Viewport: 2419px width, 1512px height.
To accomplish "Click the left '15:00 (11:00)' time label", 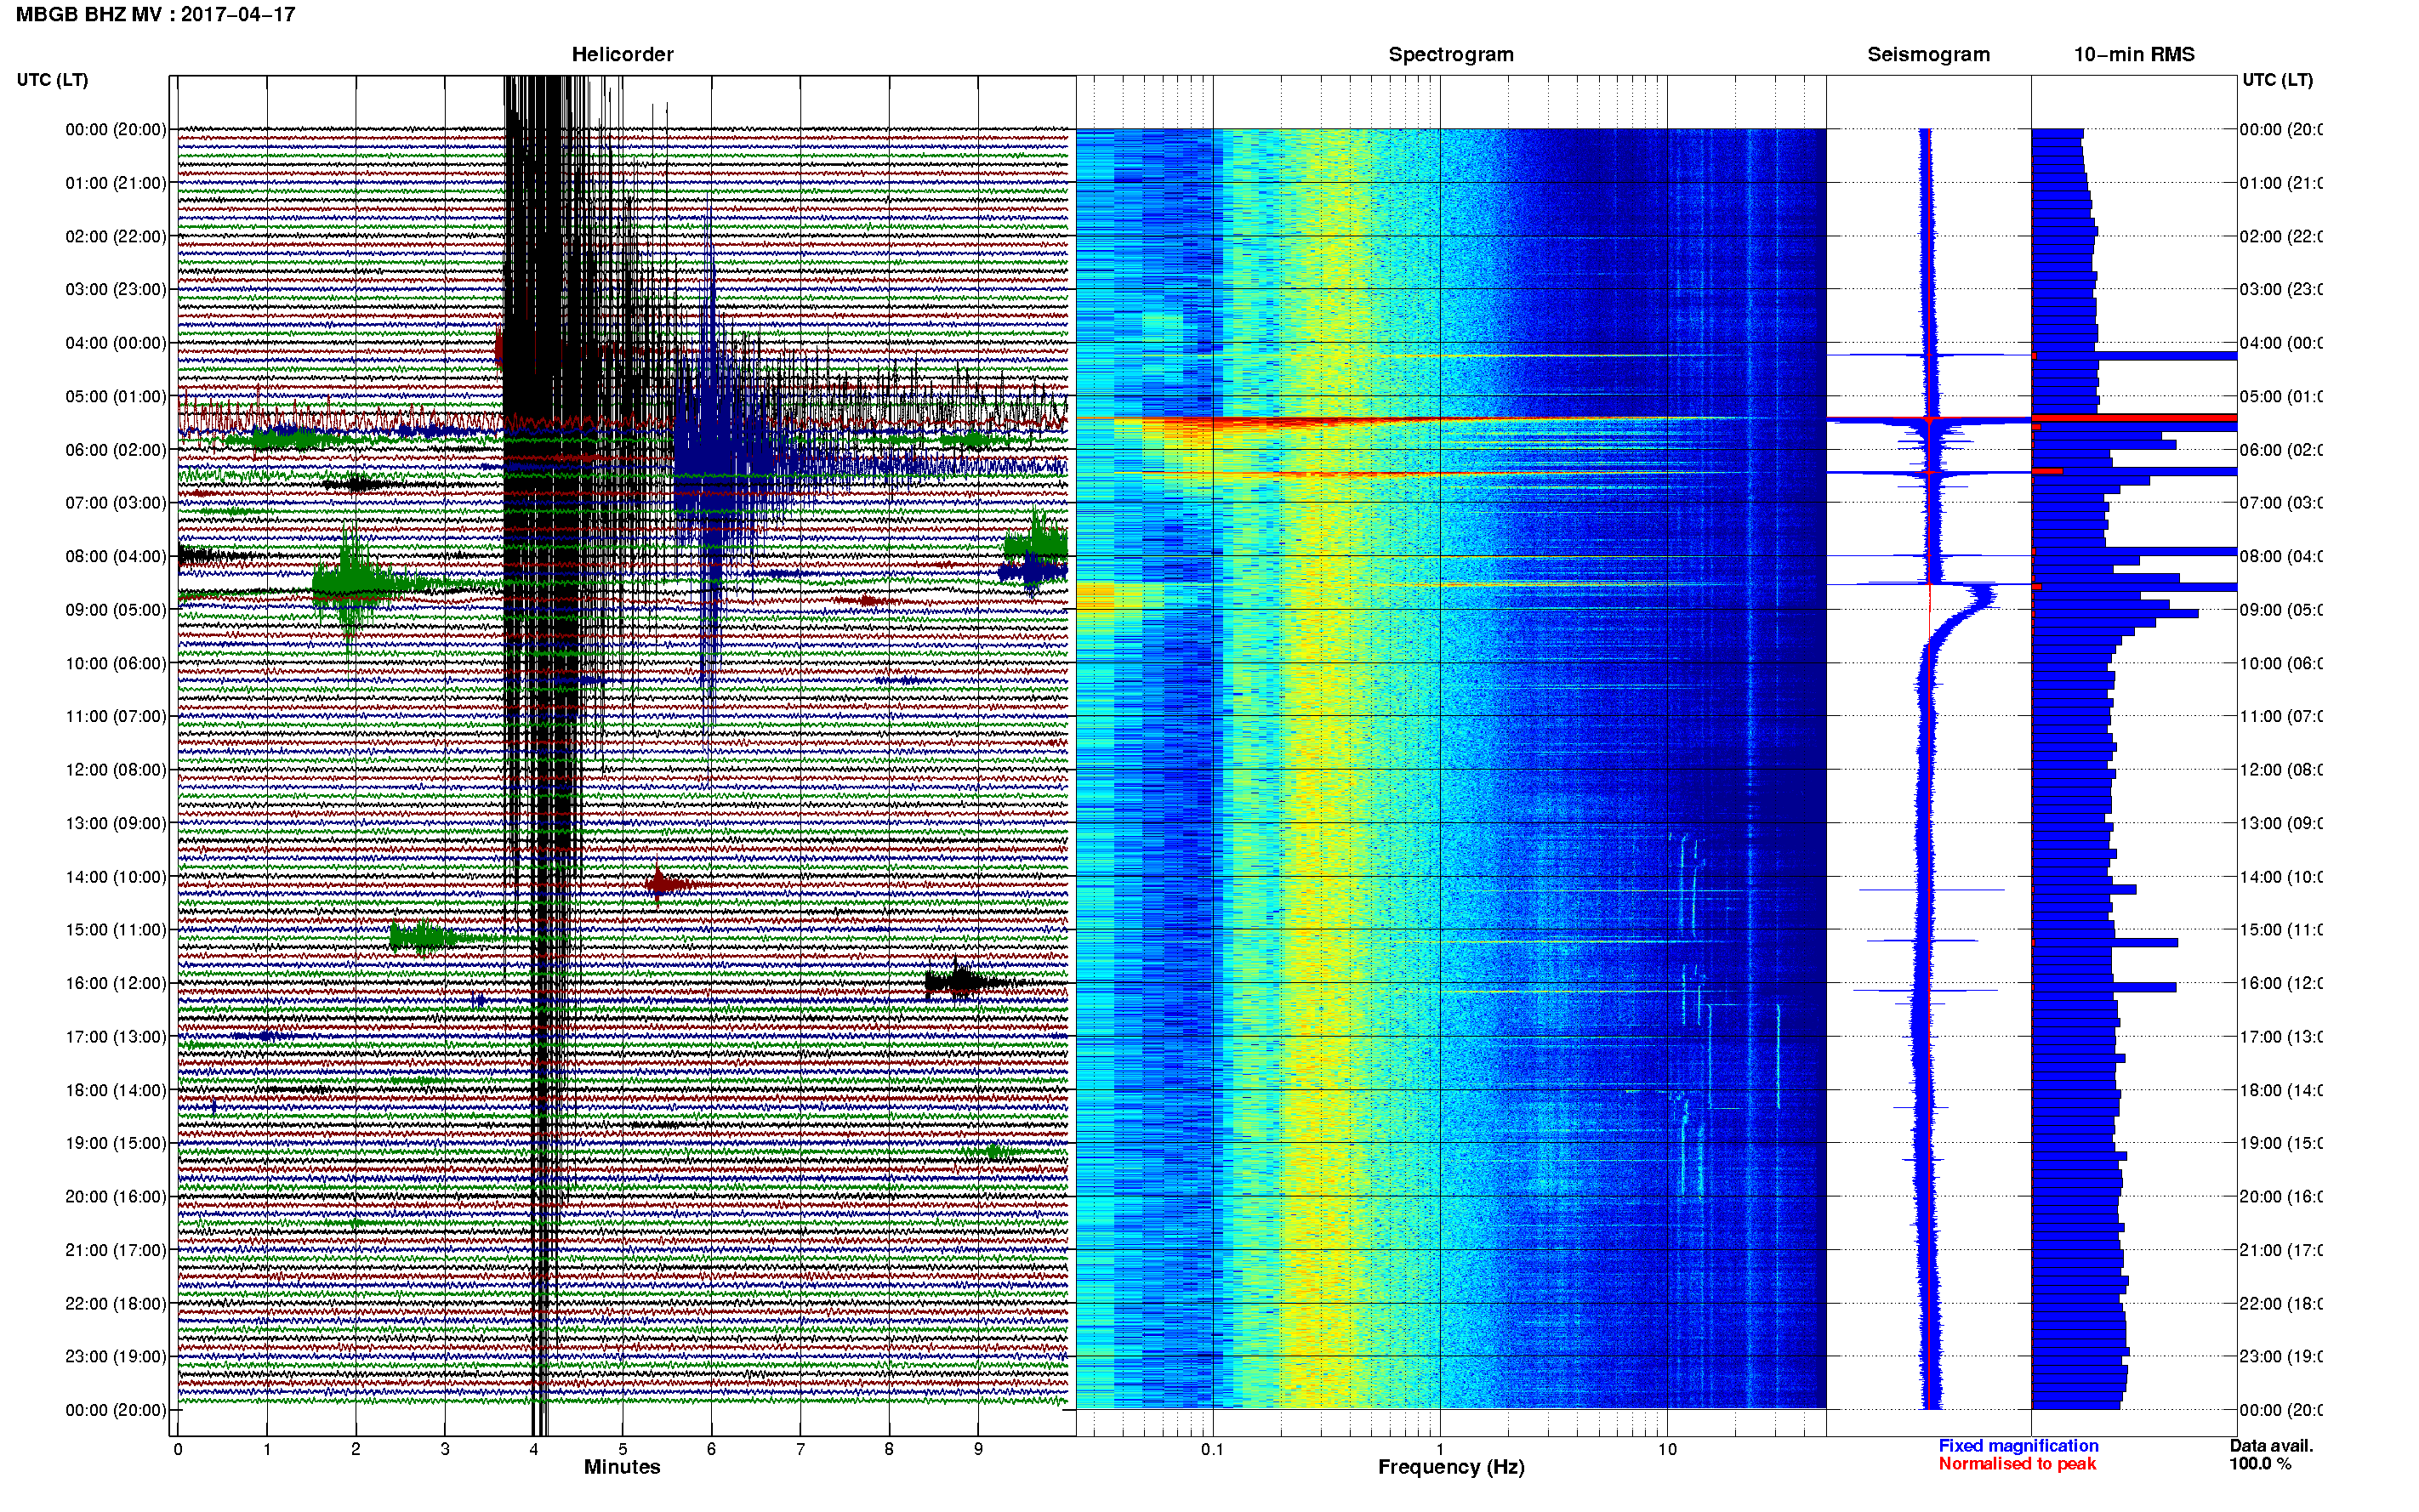I will coord(116,930).
